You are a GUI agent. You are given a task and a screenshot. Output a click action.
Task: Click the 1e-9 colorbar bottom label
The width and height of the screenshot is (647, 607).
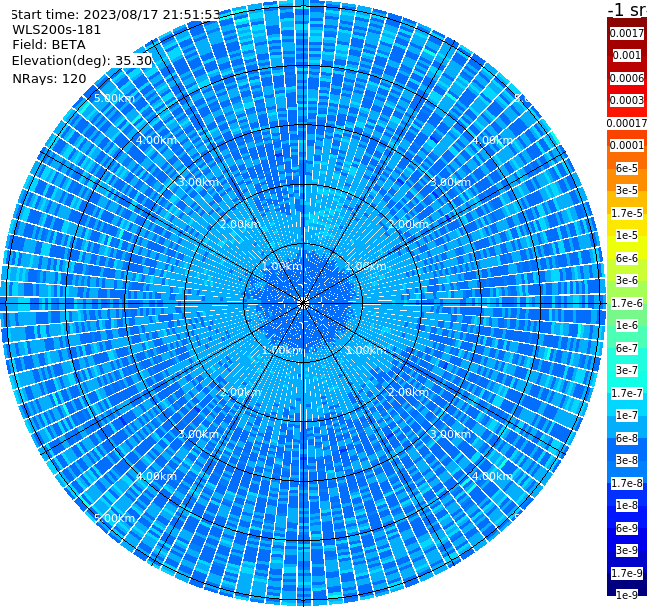627,595
